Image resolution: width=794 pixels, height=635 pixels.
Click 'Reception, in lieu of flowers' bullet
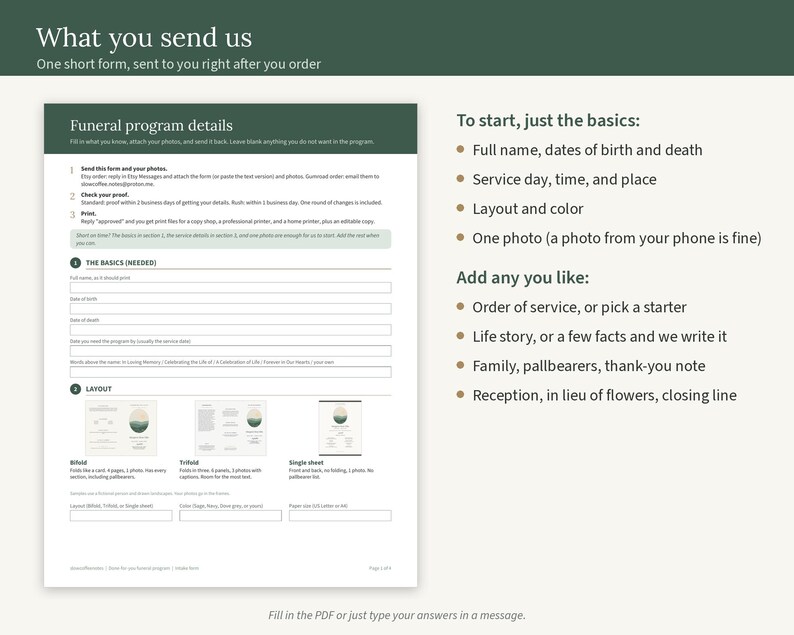[x=605, y=395]
